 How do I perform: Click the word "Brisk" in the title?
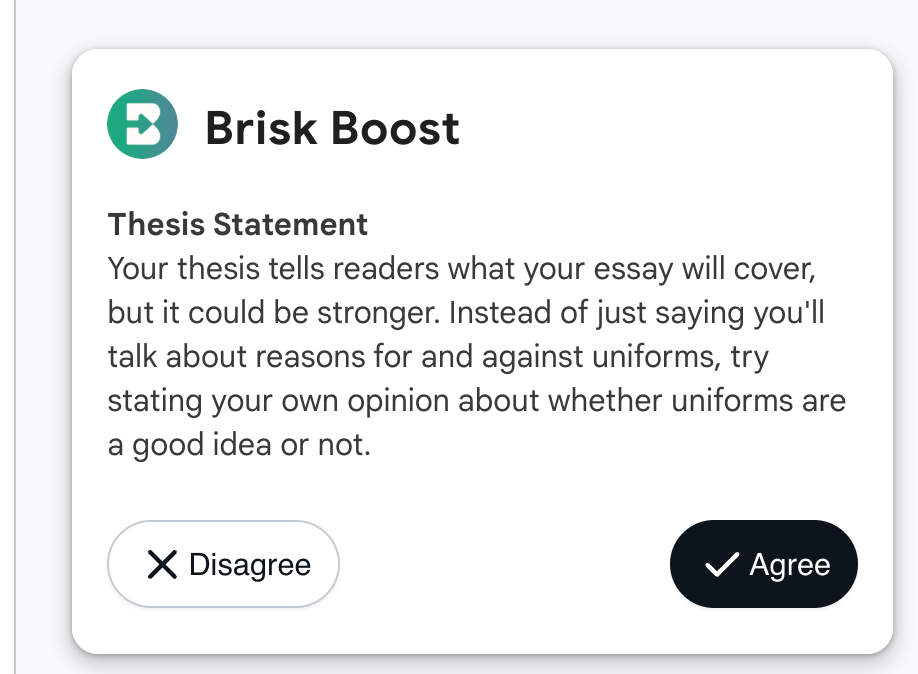[261, 129]
